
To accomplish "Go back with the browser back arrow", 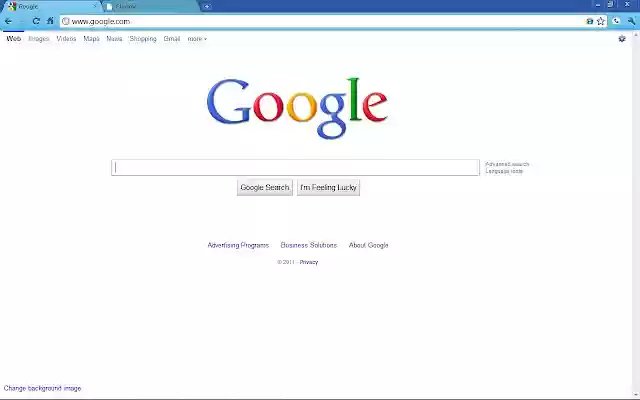I will tap(8, 21).
